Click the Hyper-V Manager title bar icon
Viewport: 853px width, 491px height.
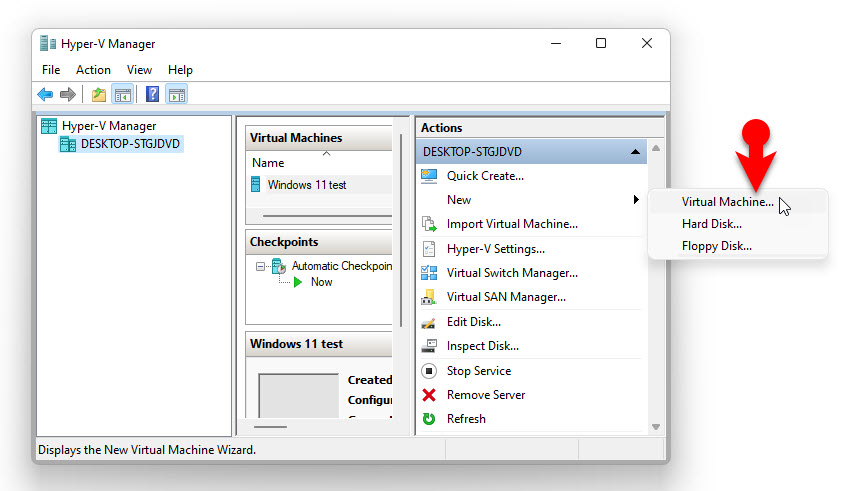click(x=48, y=43)
